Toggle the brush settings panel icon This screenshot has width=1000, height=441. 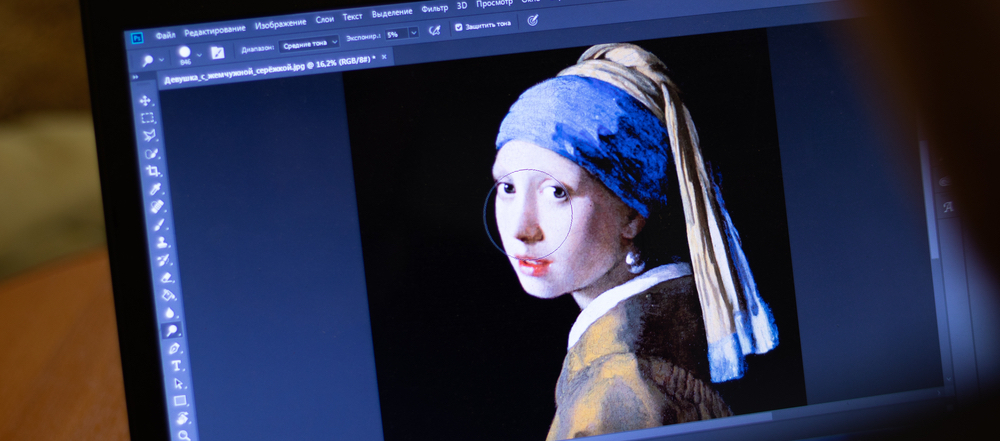coord(218,53)
